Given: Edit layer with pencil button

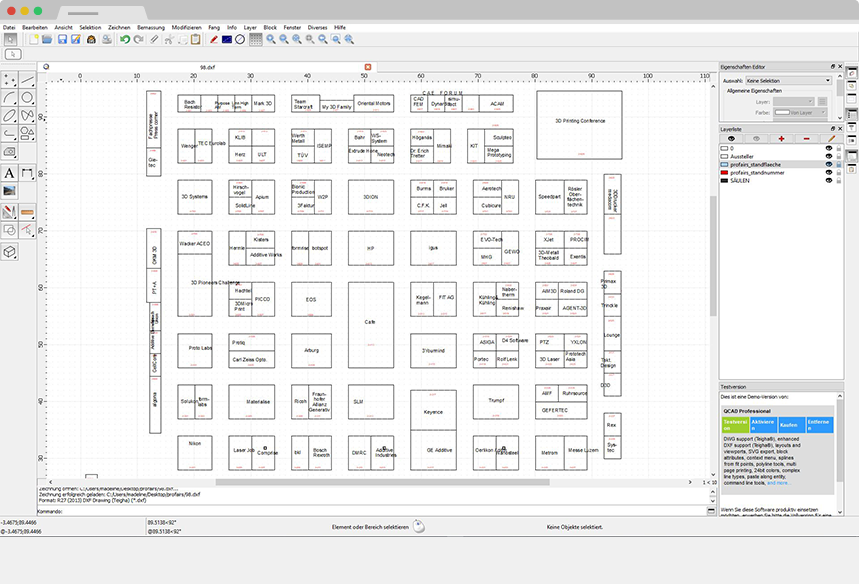Looking at the screenshot, I should pos(831,139).
